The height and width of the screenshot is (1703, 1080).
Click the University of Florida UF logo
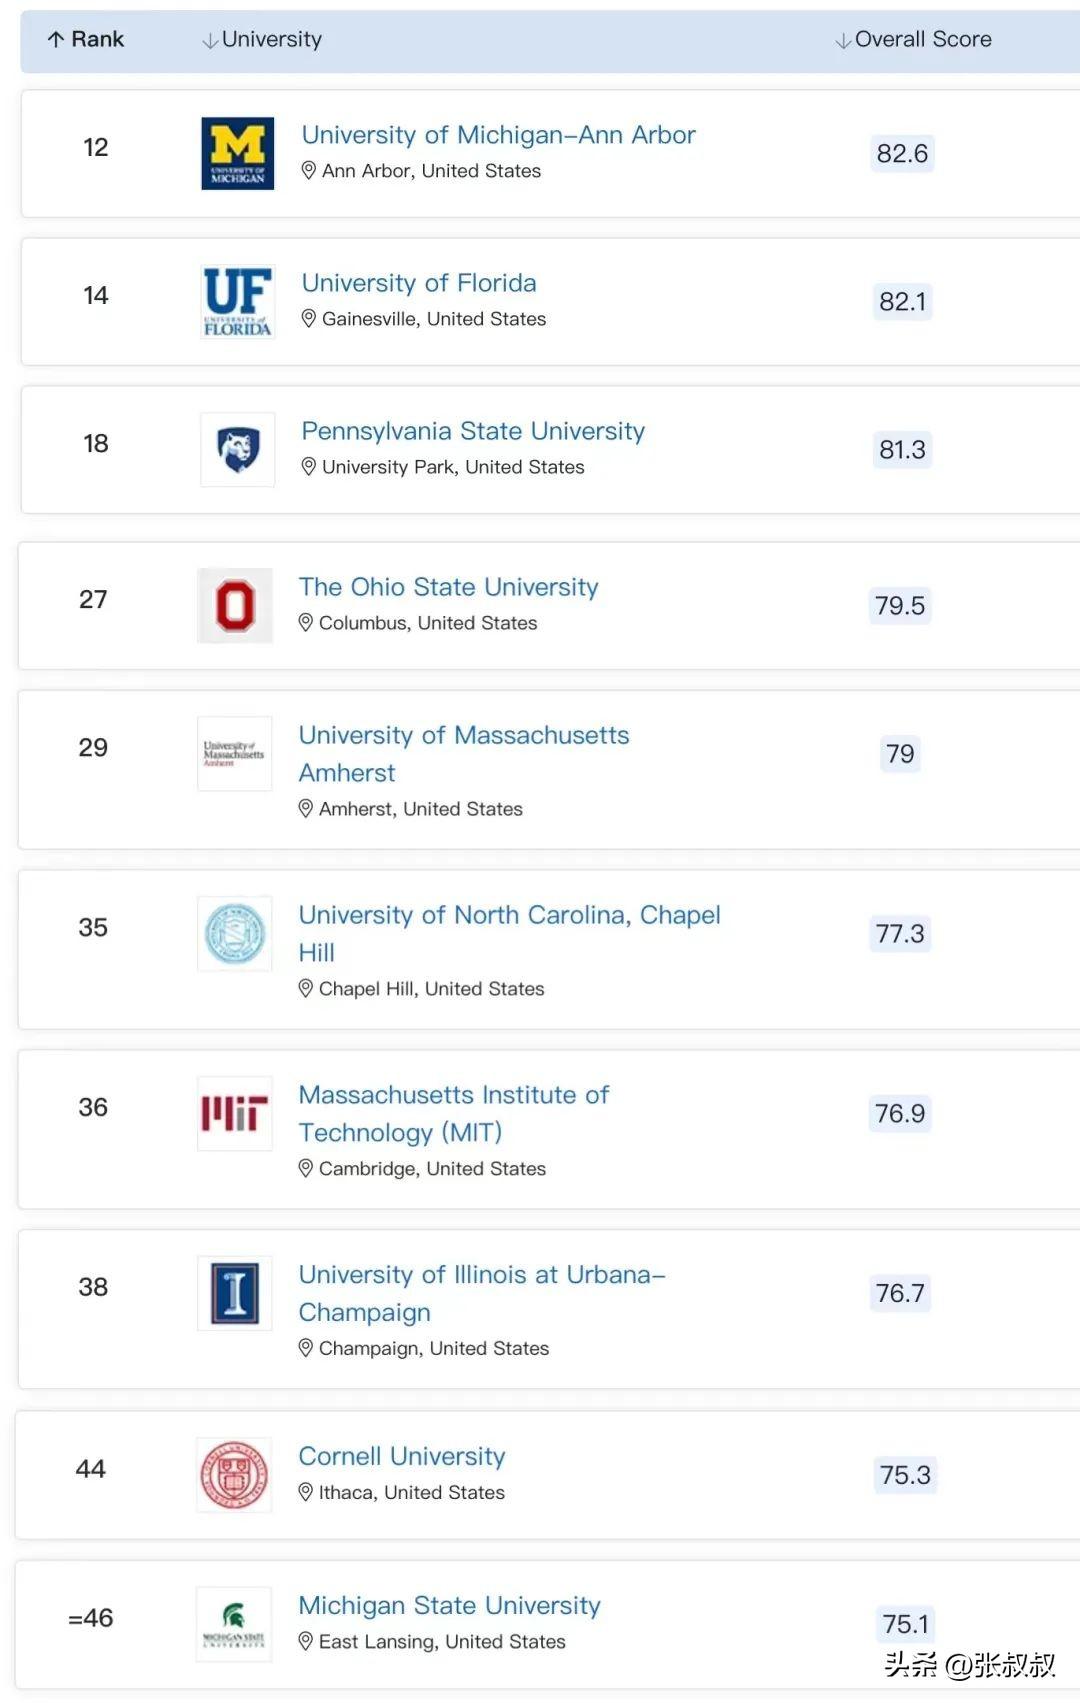coord(237,301)
